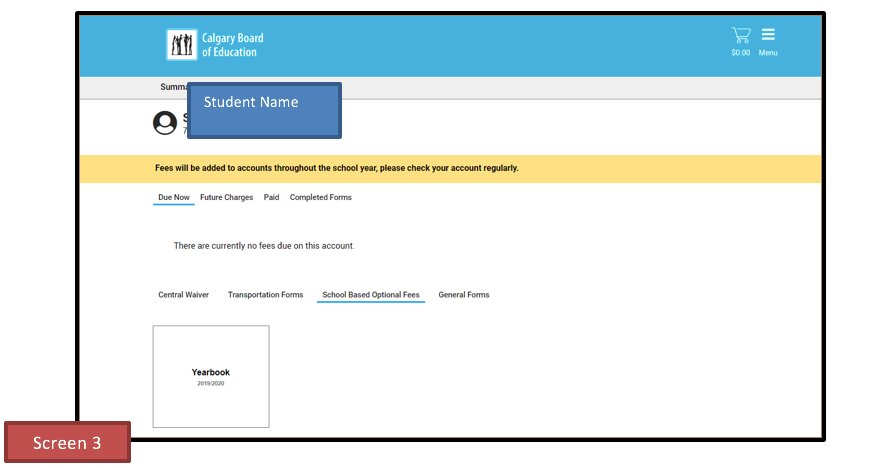Switch to the Due Now tab
894x468 pixels.
click(174, 198)
